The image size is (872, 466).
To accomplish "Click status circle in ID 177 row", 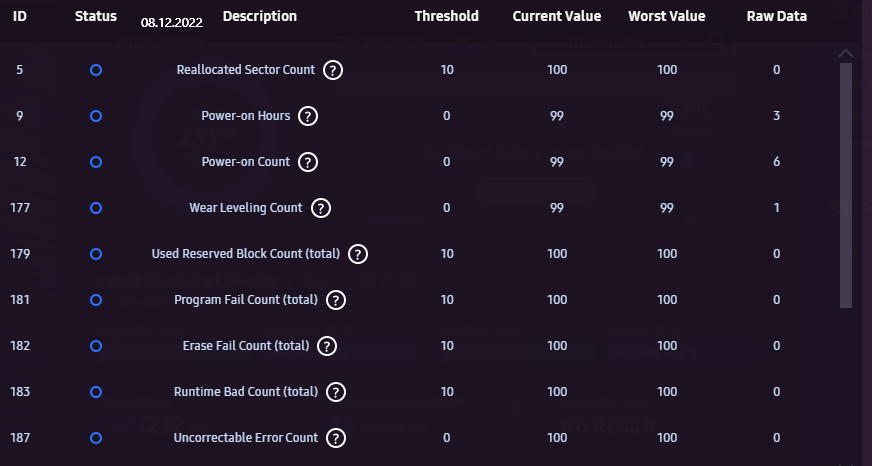I will (96, 208).
